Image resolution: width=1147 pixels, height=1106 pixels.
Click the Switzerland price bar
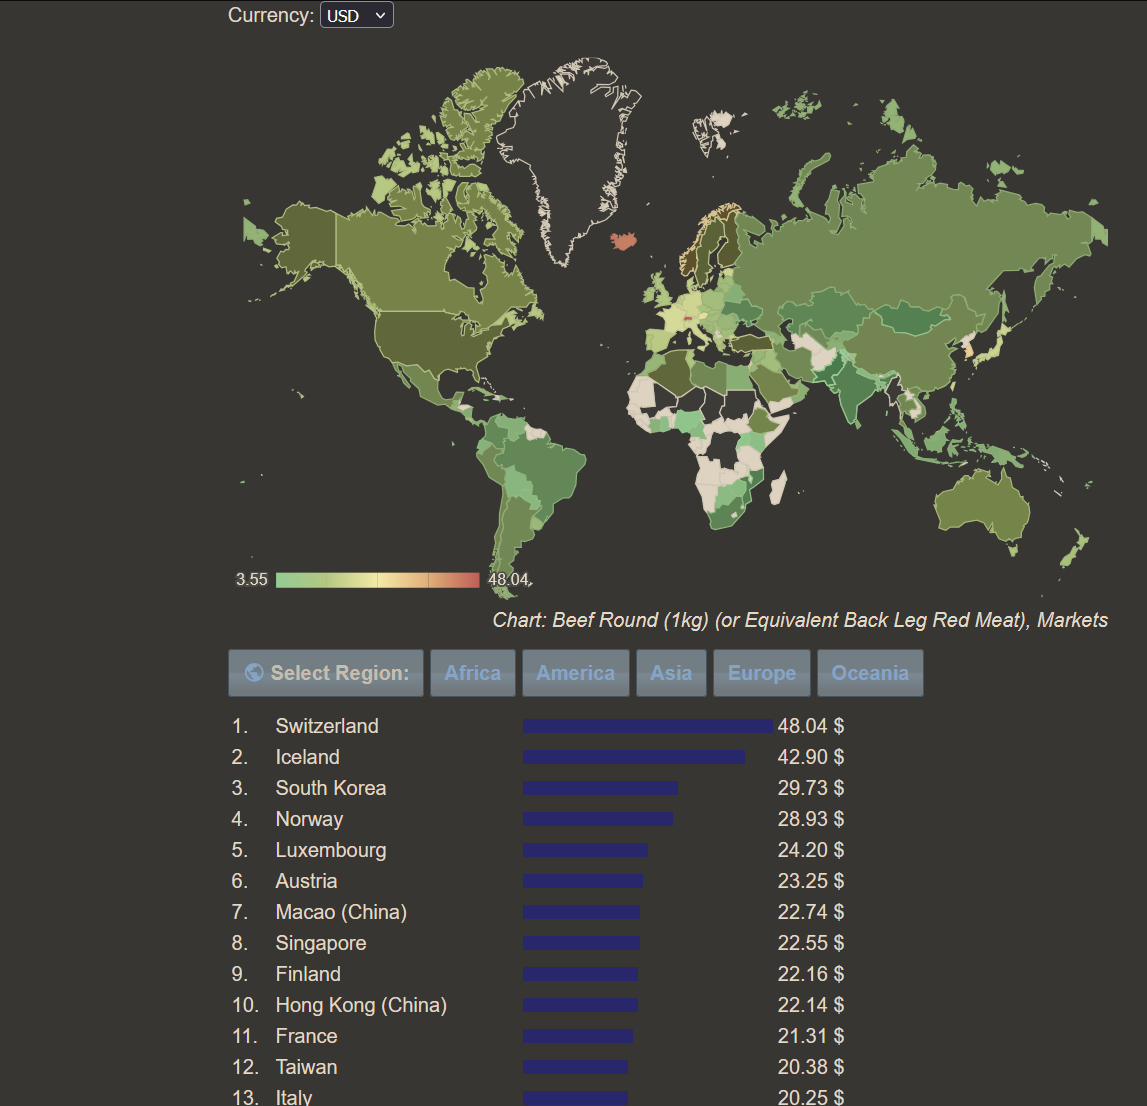point(648,726)
